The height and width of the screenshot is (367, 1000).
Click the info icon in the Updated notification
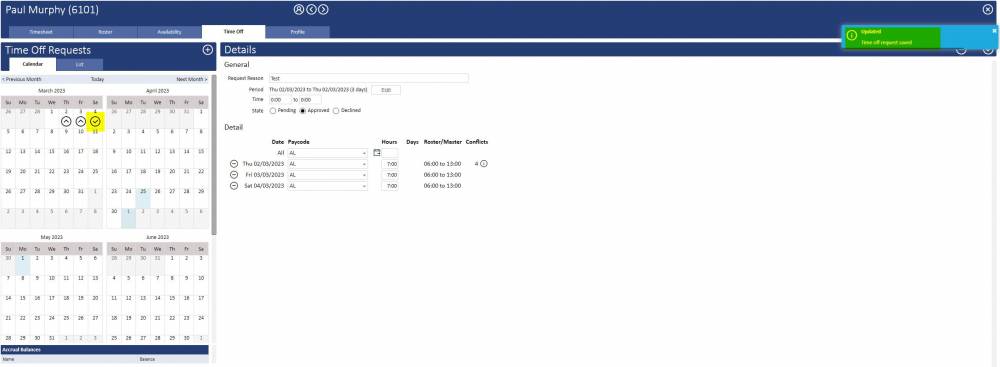[851, 36]
